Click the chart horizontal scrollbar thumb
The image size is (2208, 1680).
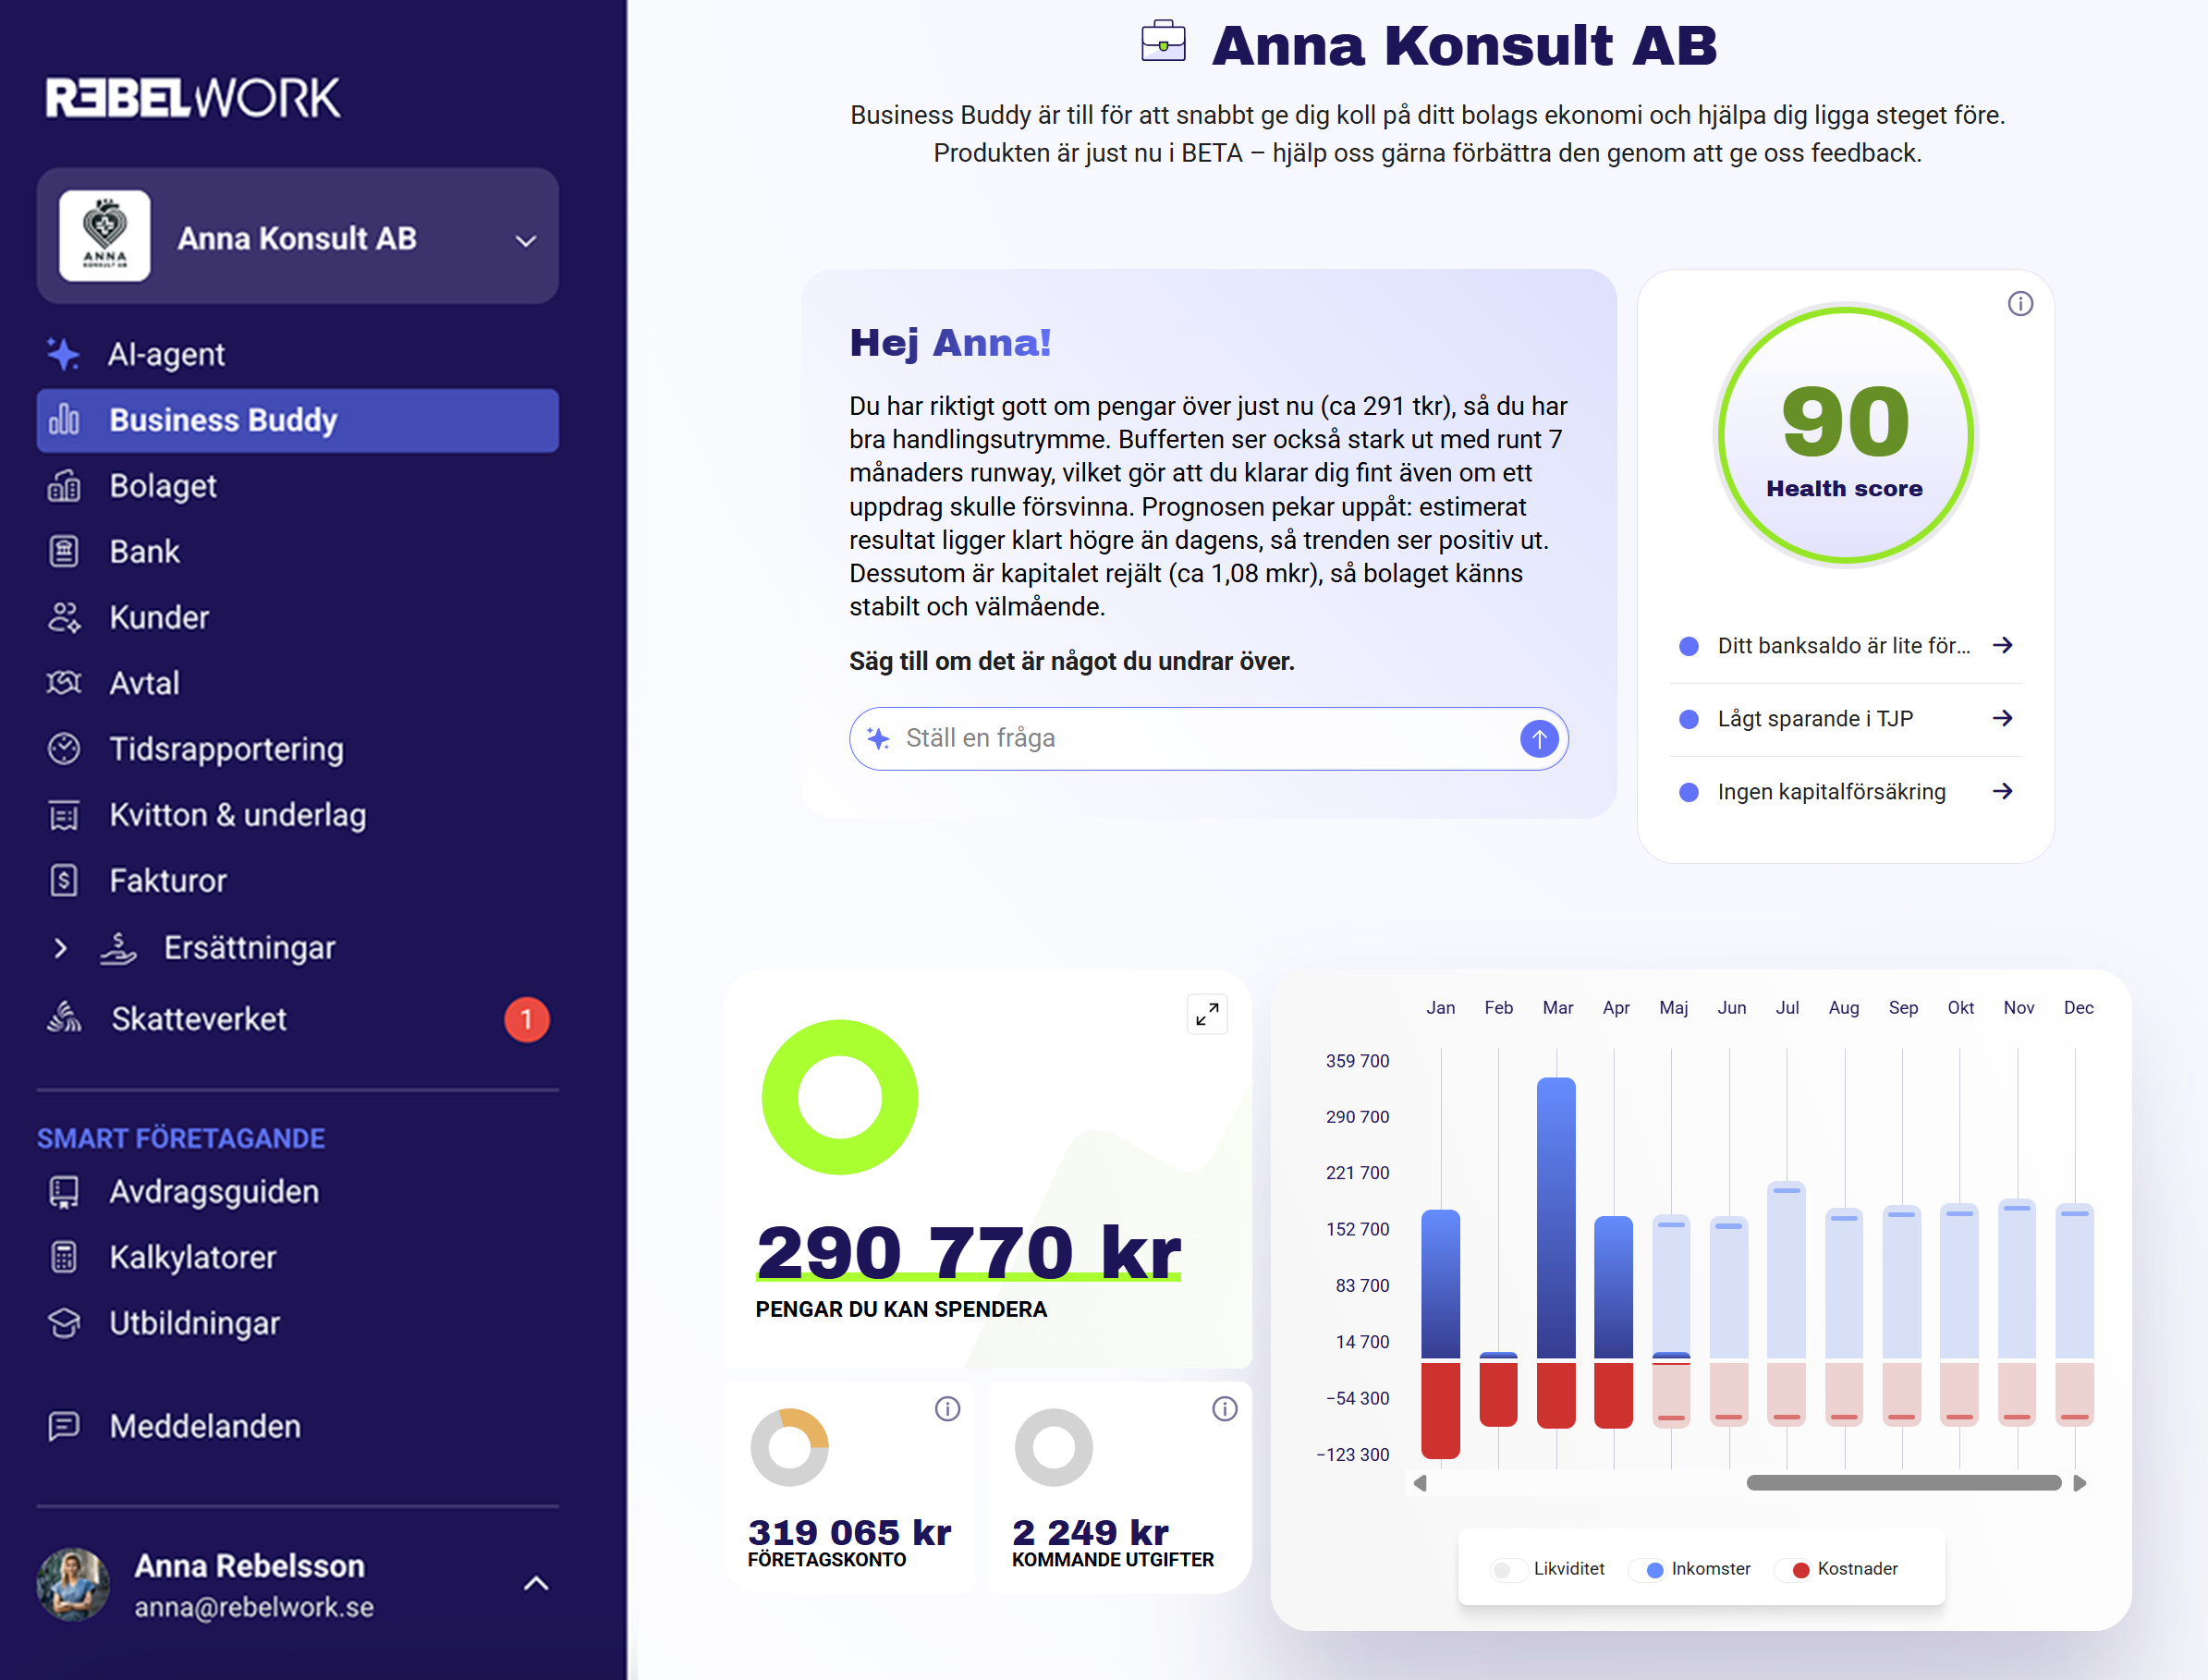tap(1903, 1483)
